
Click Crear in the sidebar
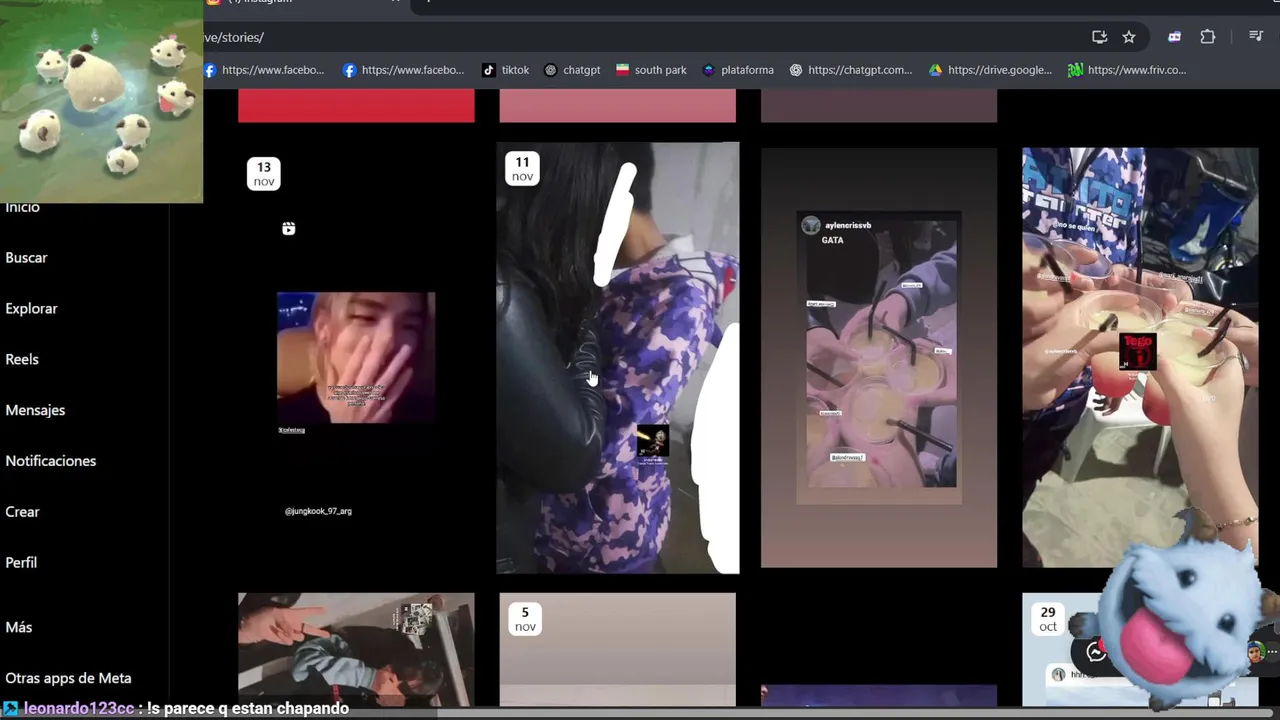(x=22, y=512)
